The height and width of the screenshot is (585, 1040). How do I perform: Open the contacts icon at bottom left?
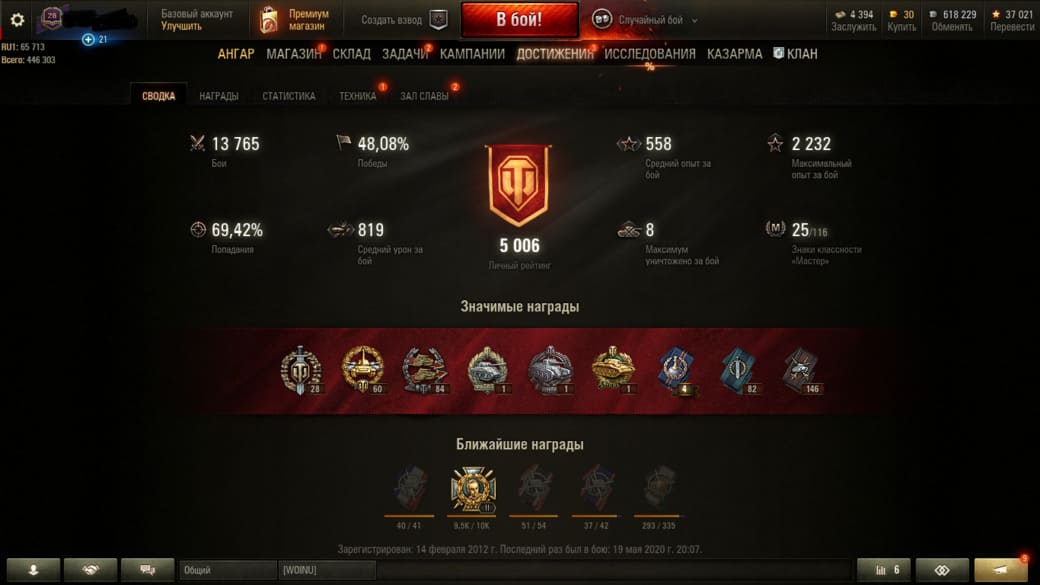(33, 570)
